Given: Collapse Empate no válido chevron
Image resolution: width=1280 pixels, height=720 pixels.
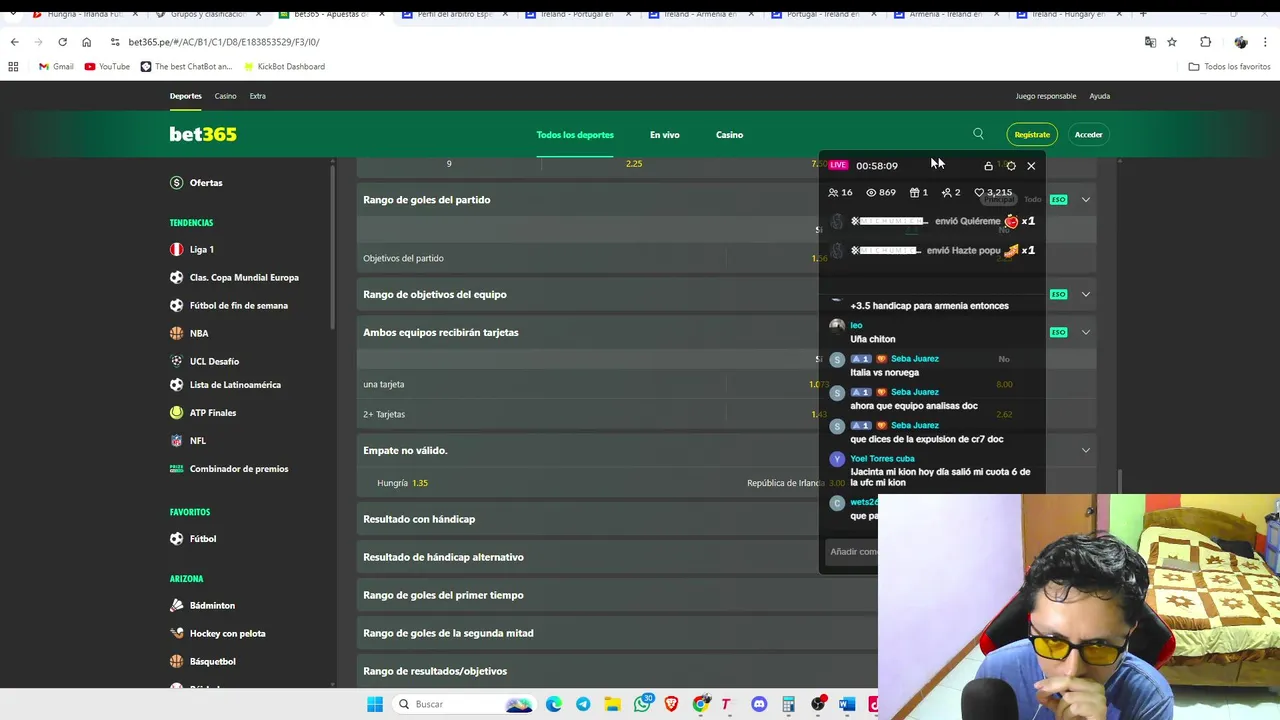Looking at the screenshot, I should point(1085,450).
